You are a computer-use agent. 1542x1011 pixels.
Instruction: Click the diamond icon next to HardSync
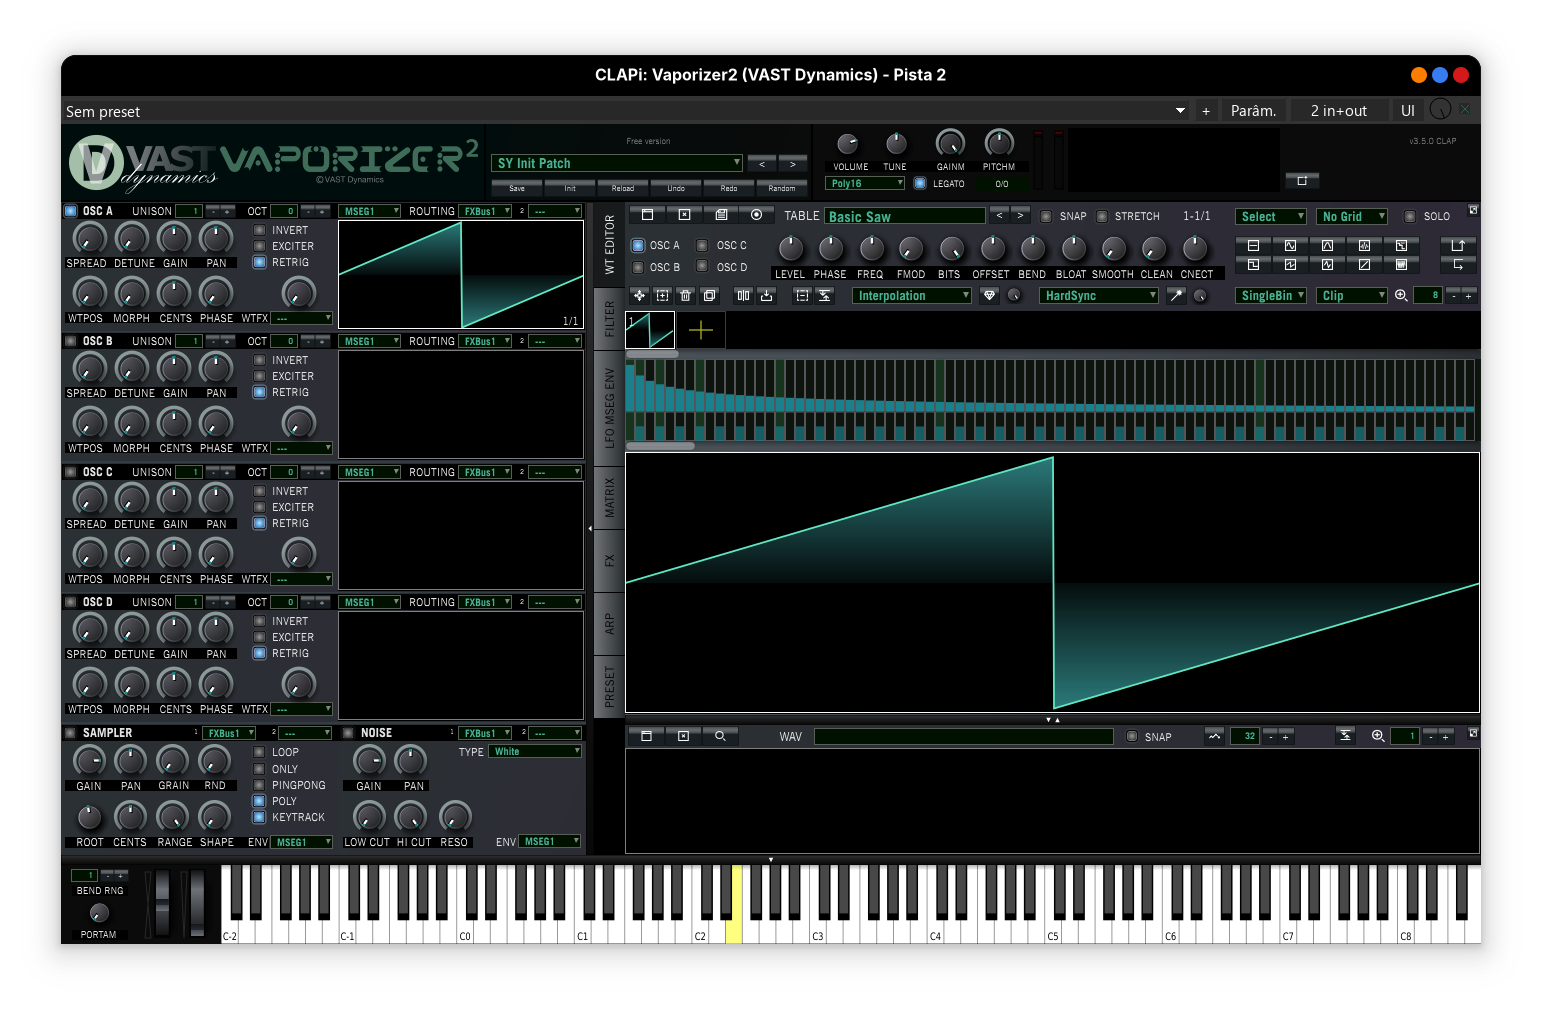(988, 295)
